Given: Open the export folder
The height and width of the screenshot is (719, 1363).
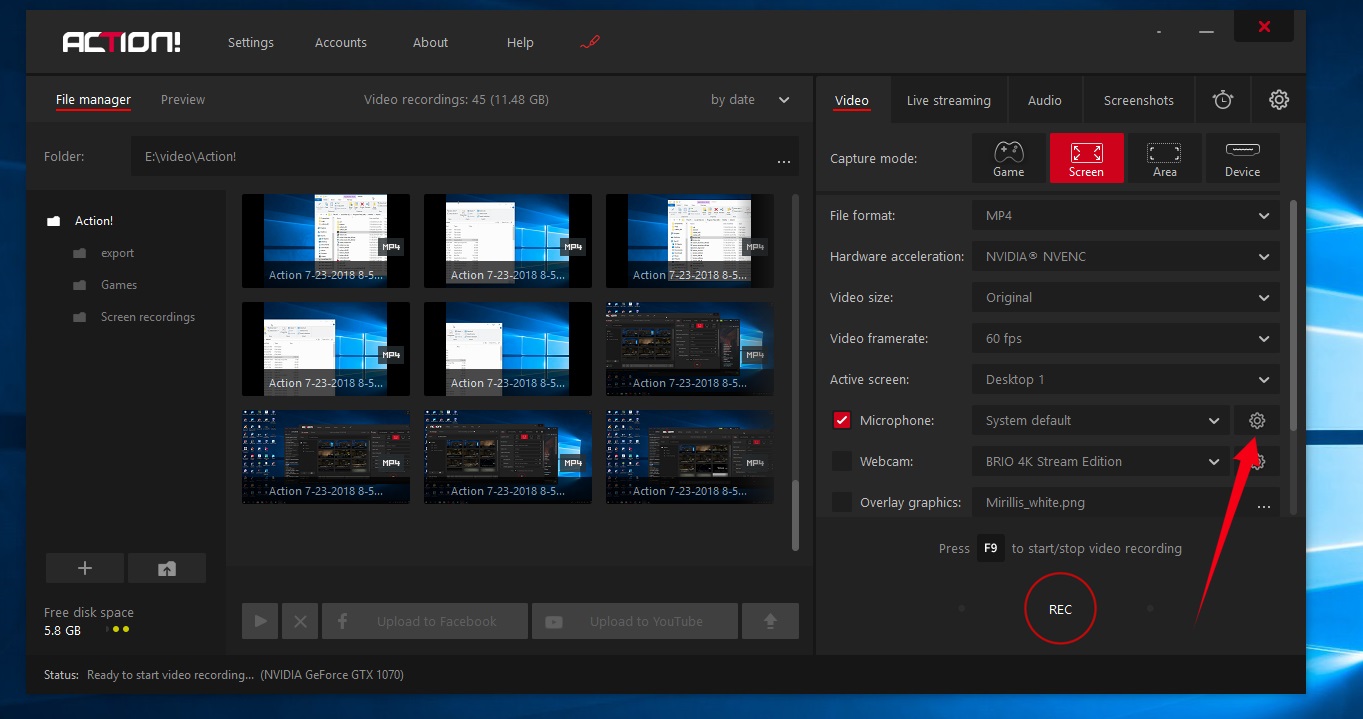Looking at the screenshot, I should [104, 253].
